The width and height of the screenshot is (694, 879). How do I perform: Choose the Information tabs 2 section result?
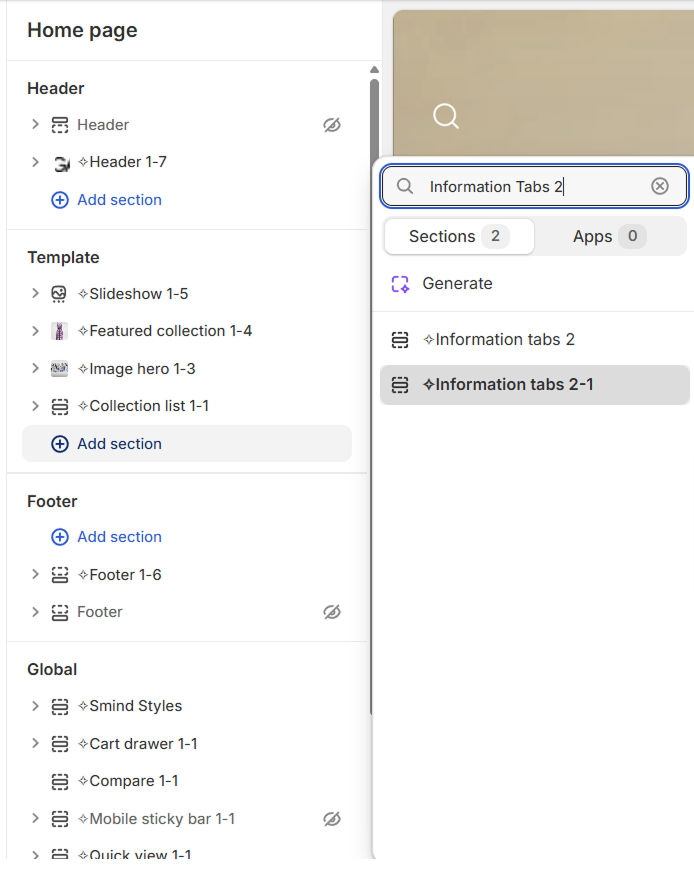[x=505, y=340]
